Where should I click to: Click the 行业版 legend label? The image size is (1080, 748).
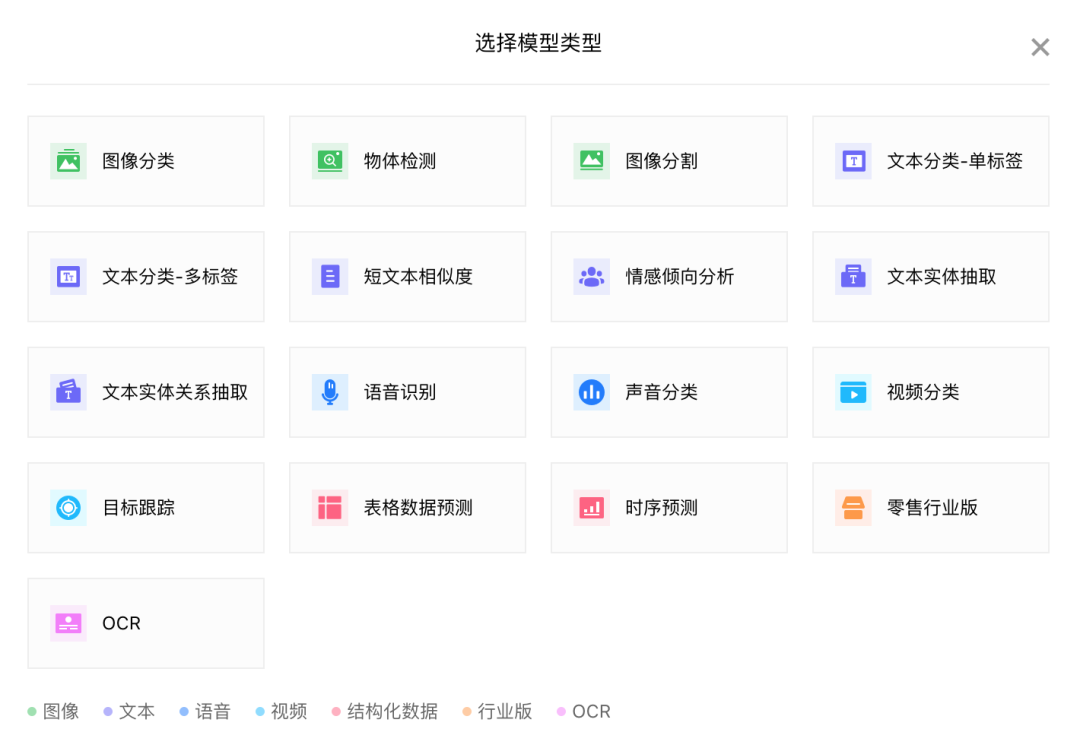pos(505,711)
